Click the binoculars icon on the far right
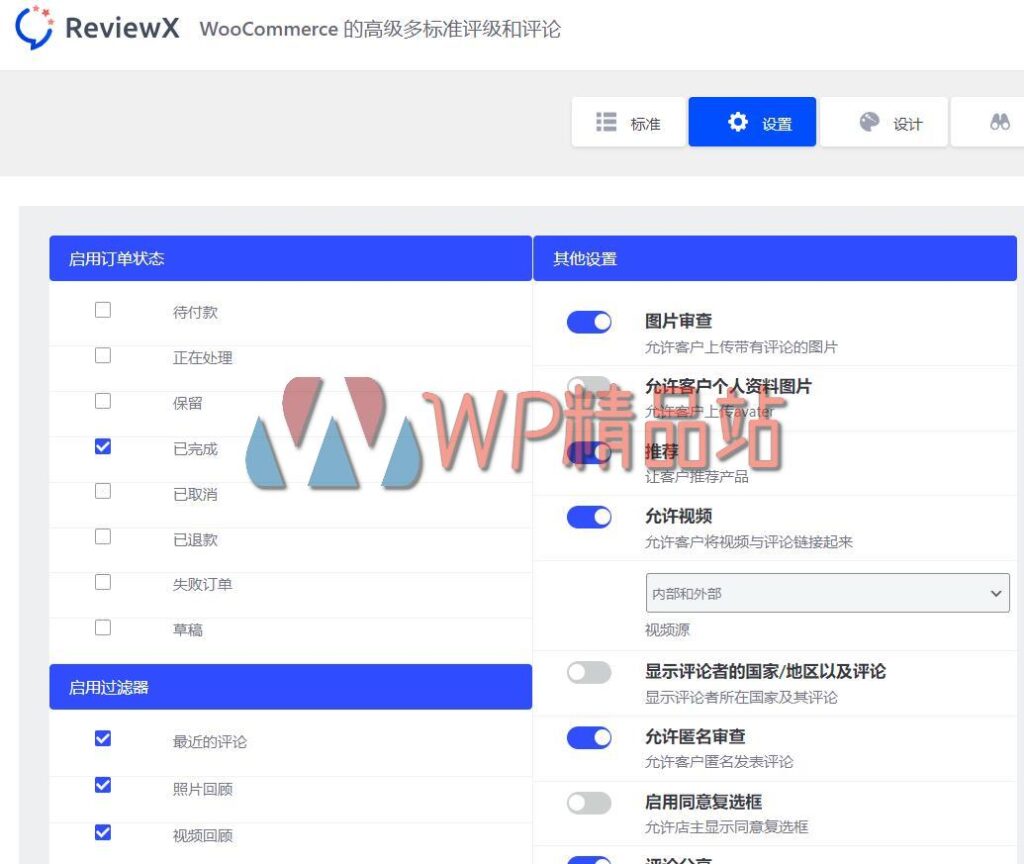1024x864 pixels. [999, 121]
